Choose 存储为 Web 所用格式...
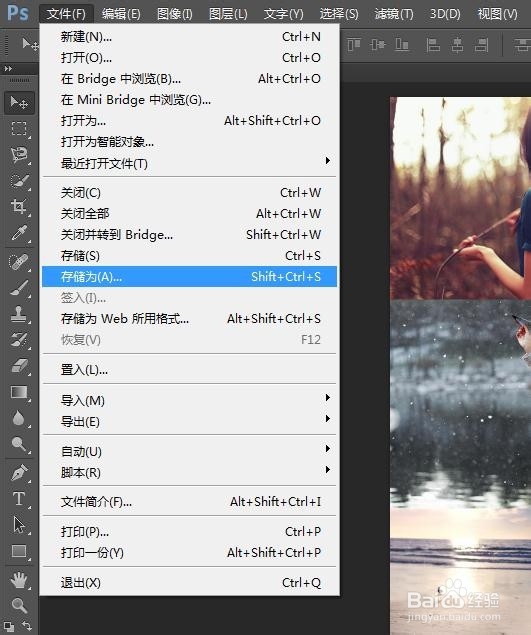Viewport: 531px width, 635px height. point(190,319)
